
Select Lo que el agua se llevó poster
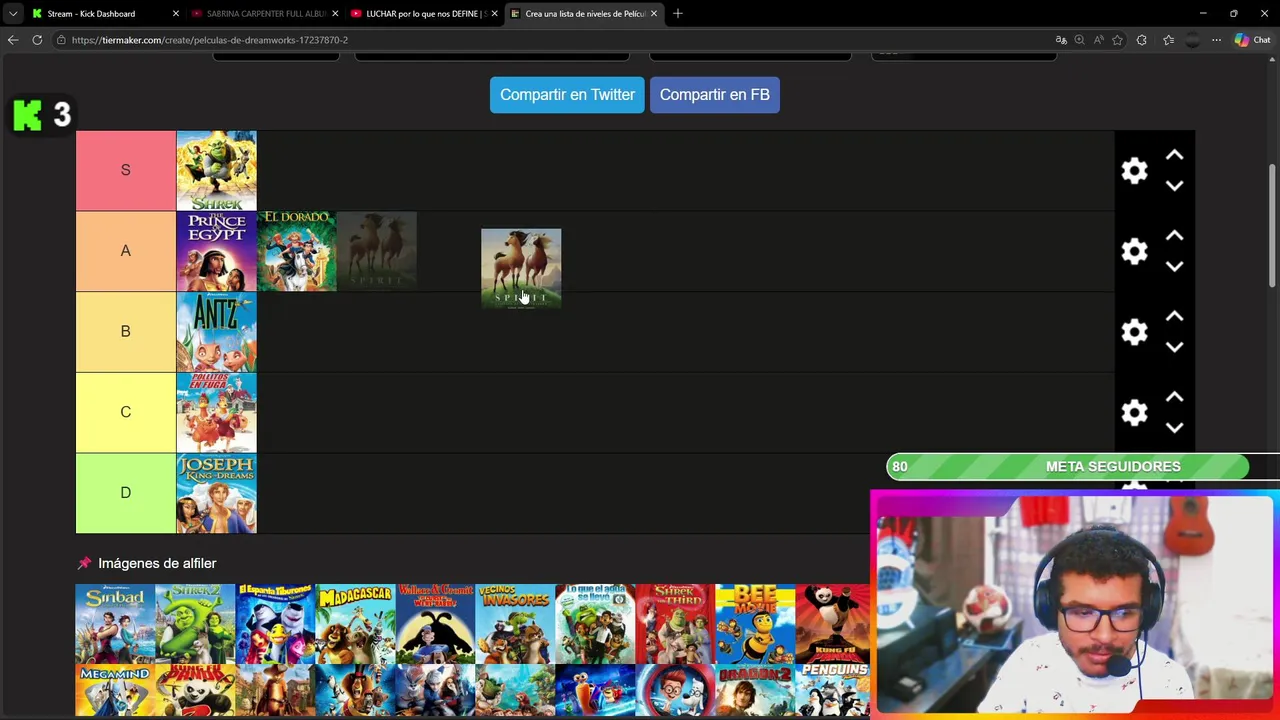[x=595, y=624]
